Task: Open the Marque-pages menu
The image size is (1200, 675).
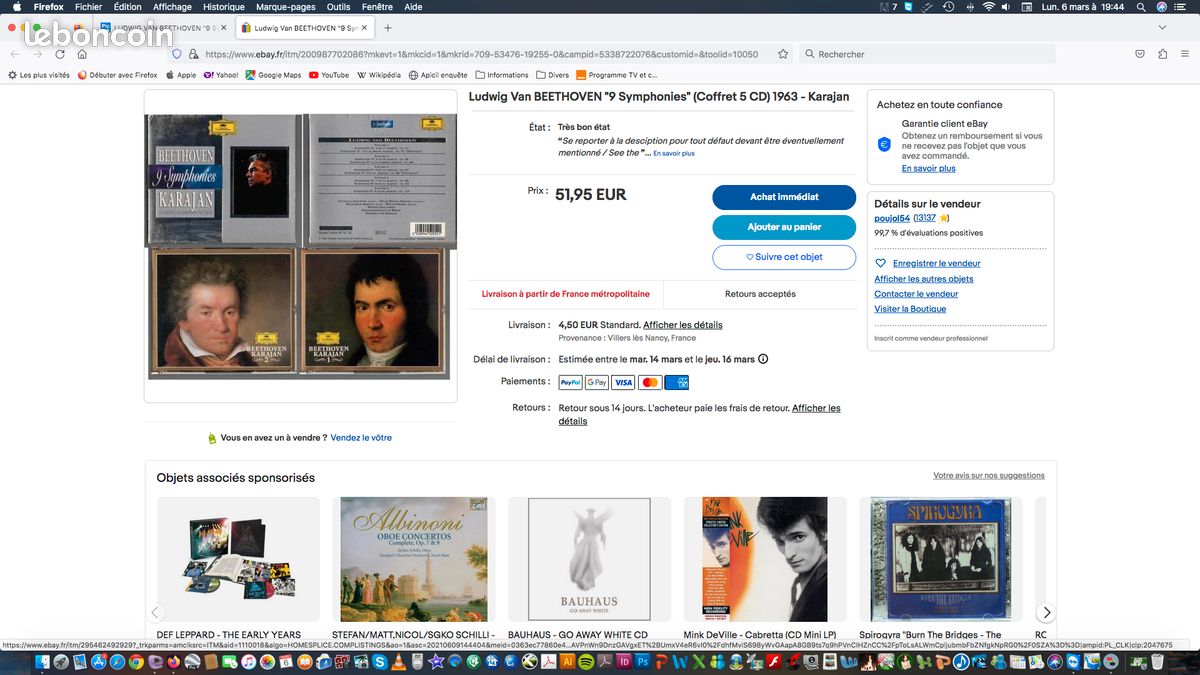Action: [285, 6]
